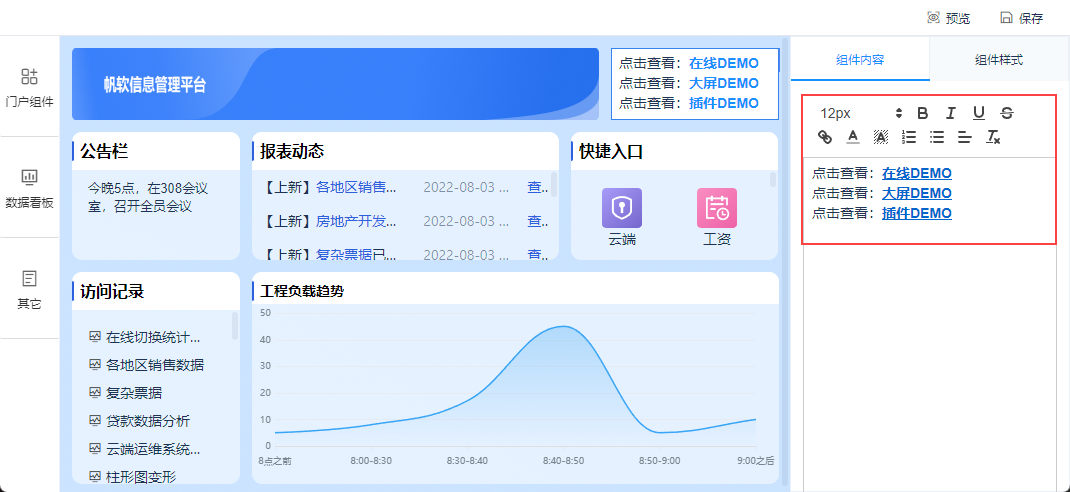Click the chart icon beside 贷款数据分析

point(95,421)
